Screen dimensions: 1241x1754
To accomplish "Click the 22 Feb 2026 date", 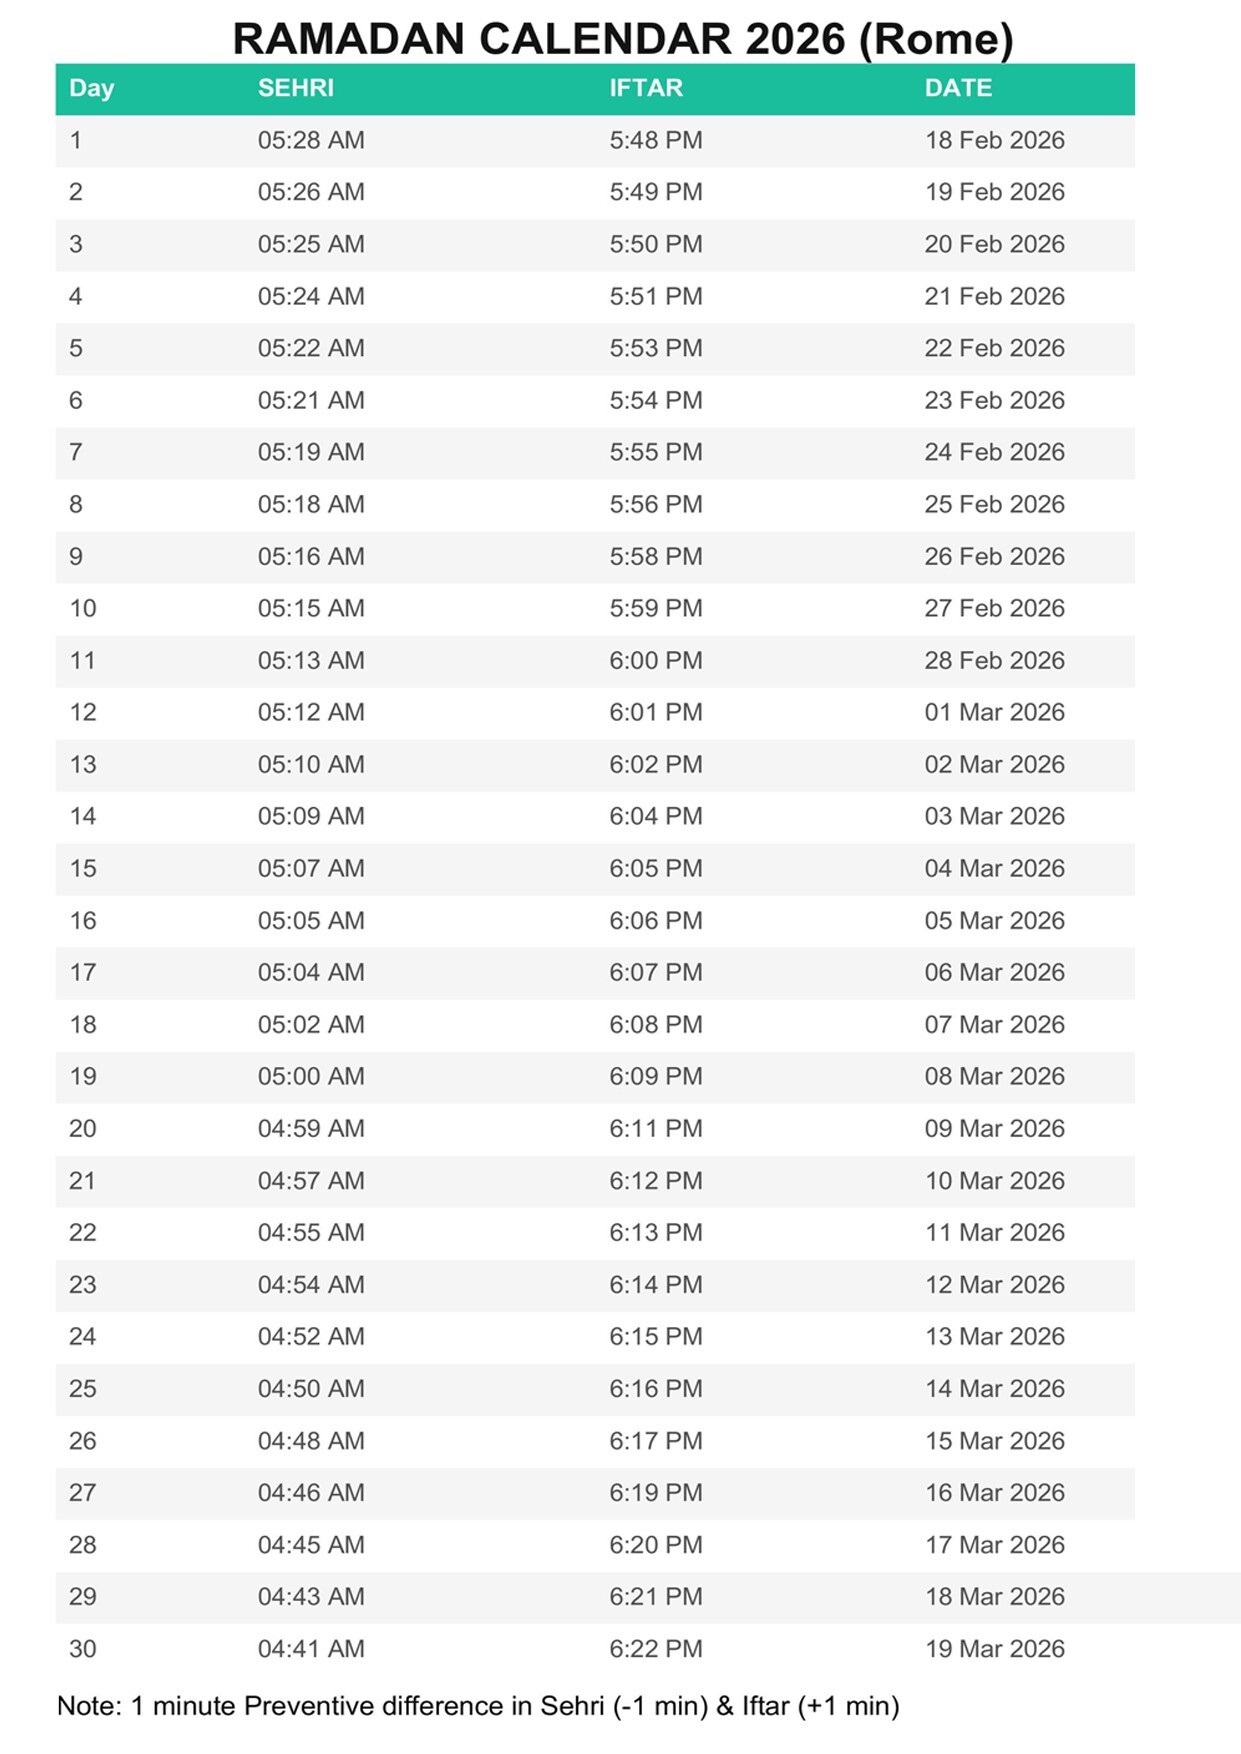I will 994,348.
